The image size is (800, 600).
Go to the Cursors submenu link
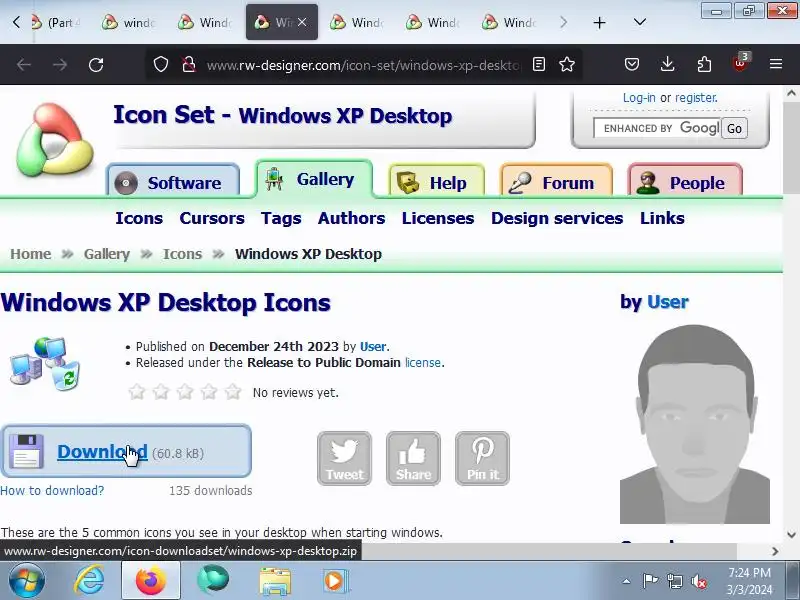click(212, 218)
